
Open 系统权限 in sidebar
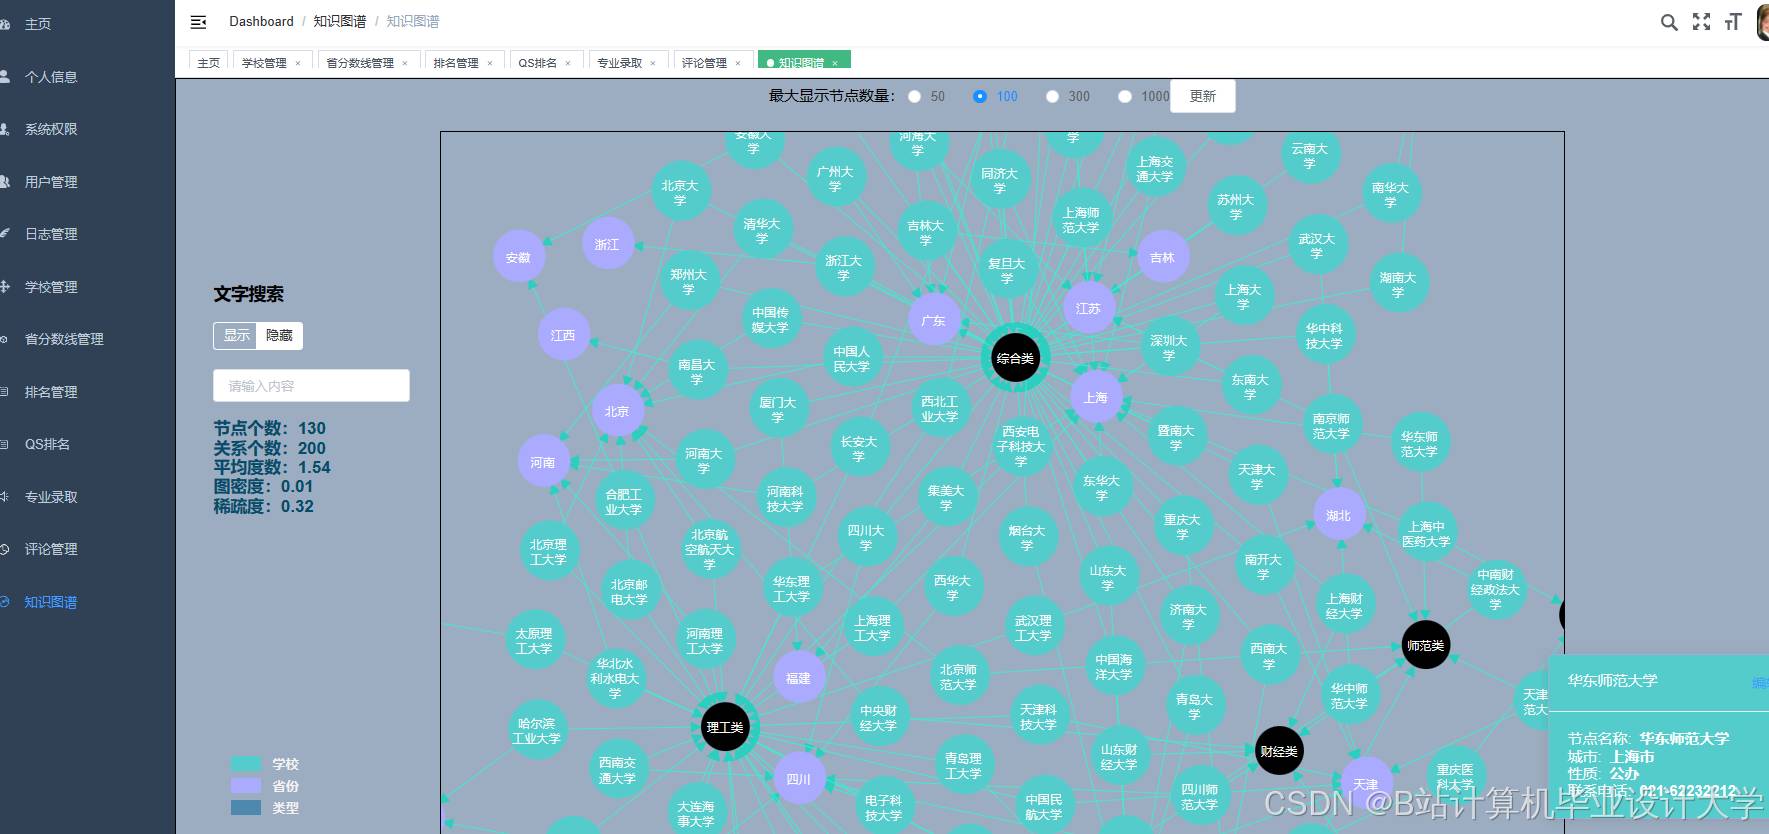tap(87, 129)
